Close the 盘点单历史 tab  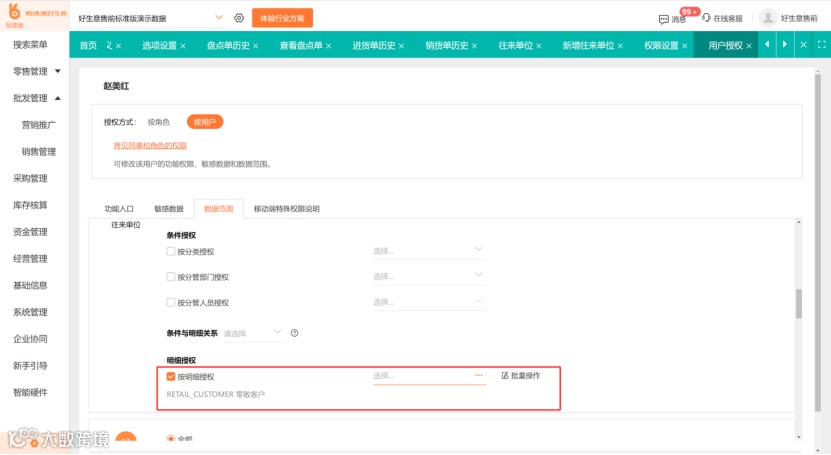[x=255, y=46]
